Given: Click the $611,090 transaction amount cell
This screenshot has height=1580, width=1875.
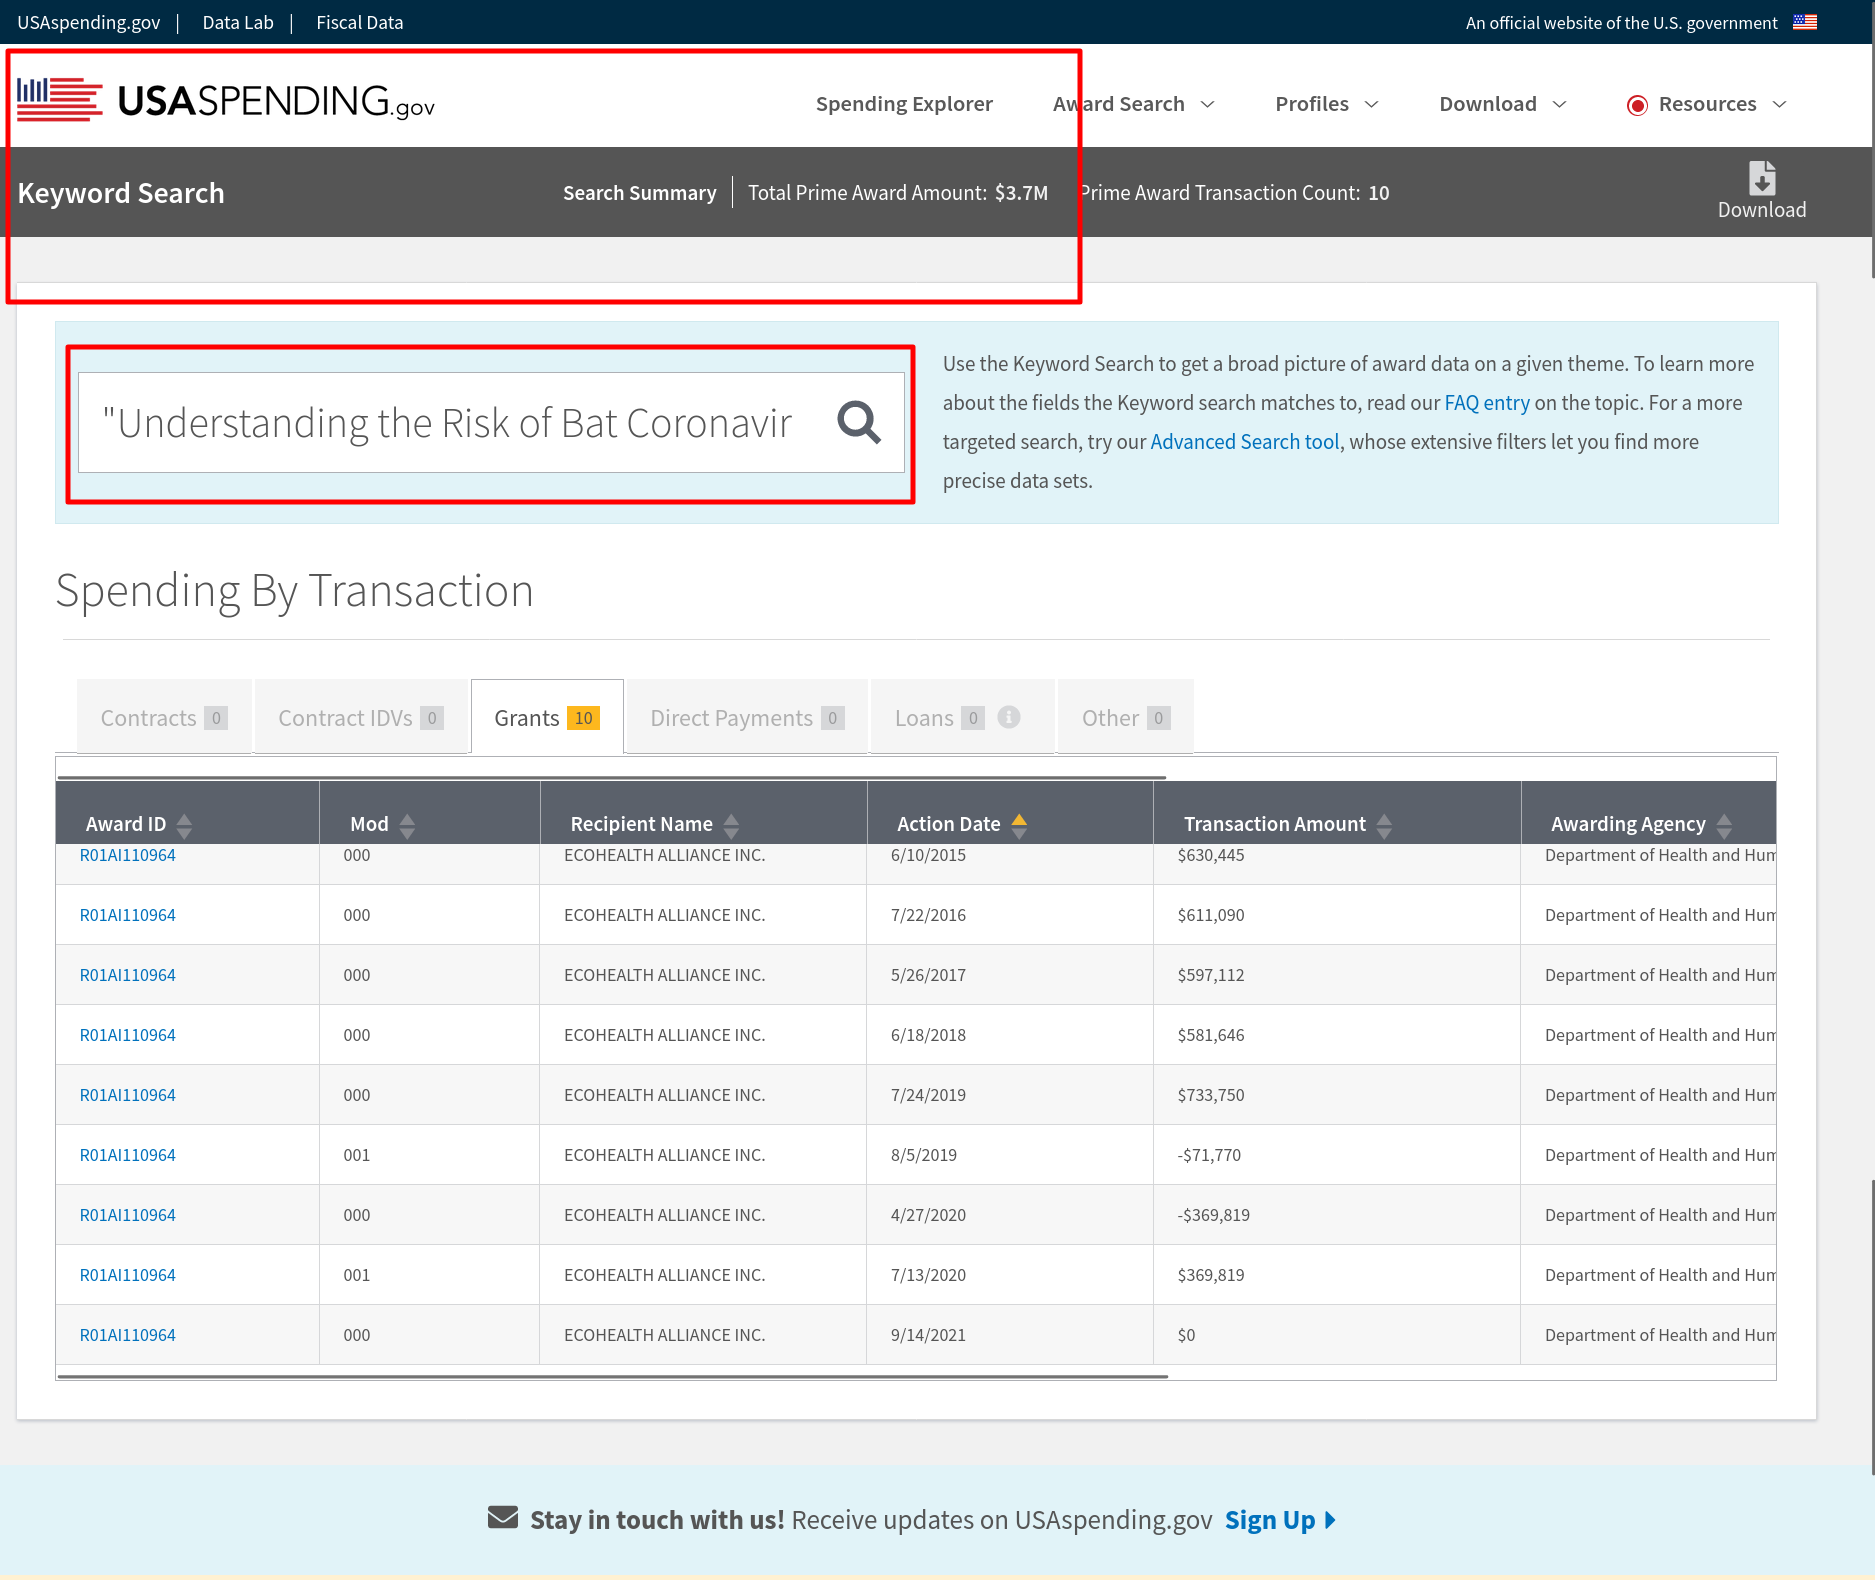Looking at the screenshot, I should 1337,914.
